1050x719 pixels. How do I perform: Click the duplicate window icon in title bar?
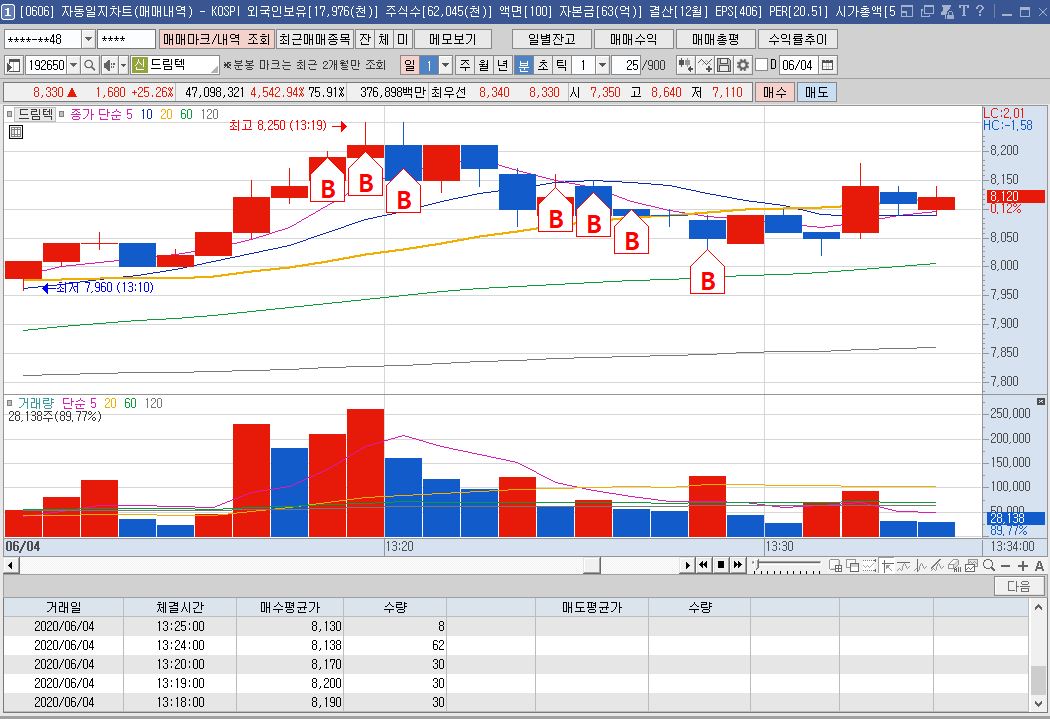click(x=927, y=11)
